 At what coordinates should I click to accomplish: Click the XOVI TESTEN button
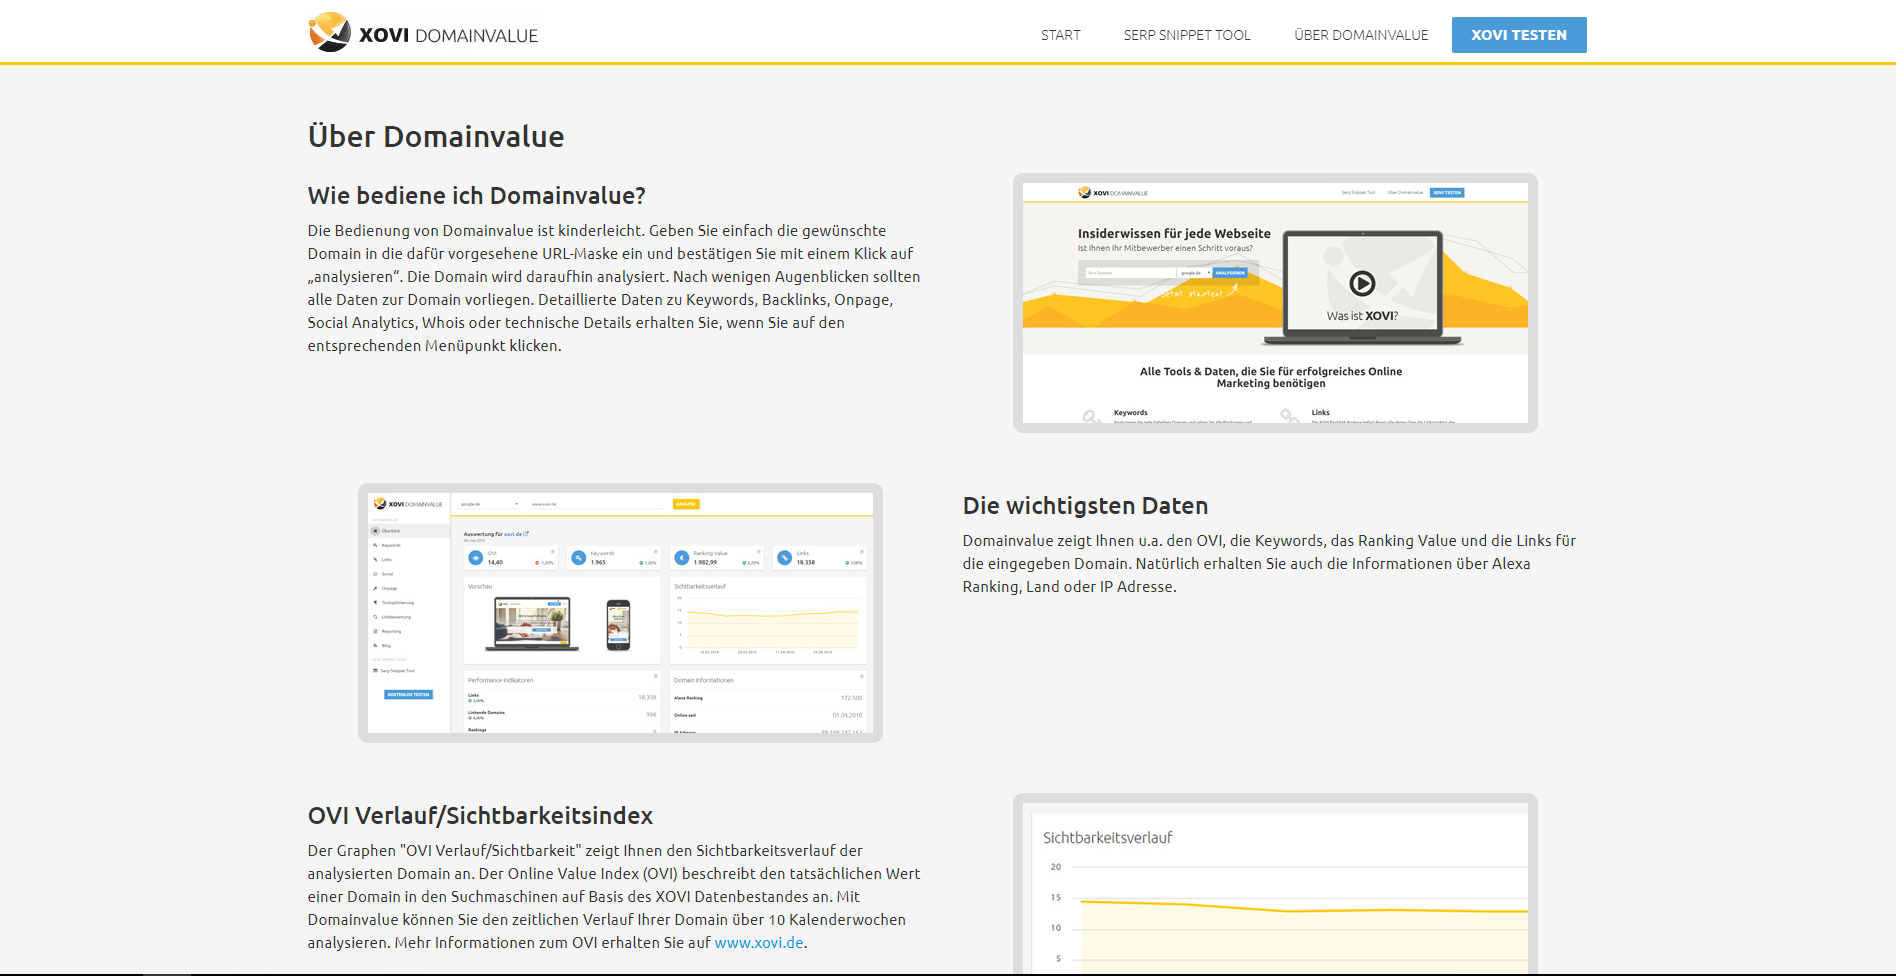1519,35
